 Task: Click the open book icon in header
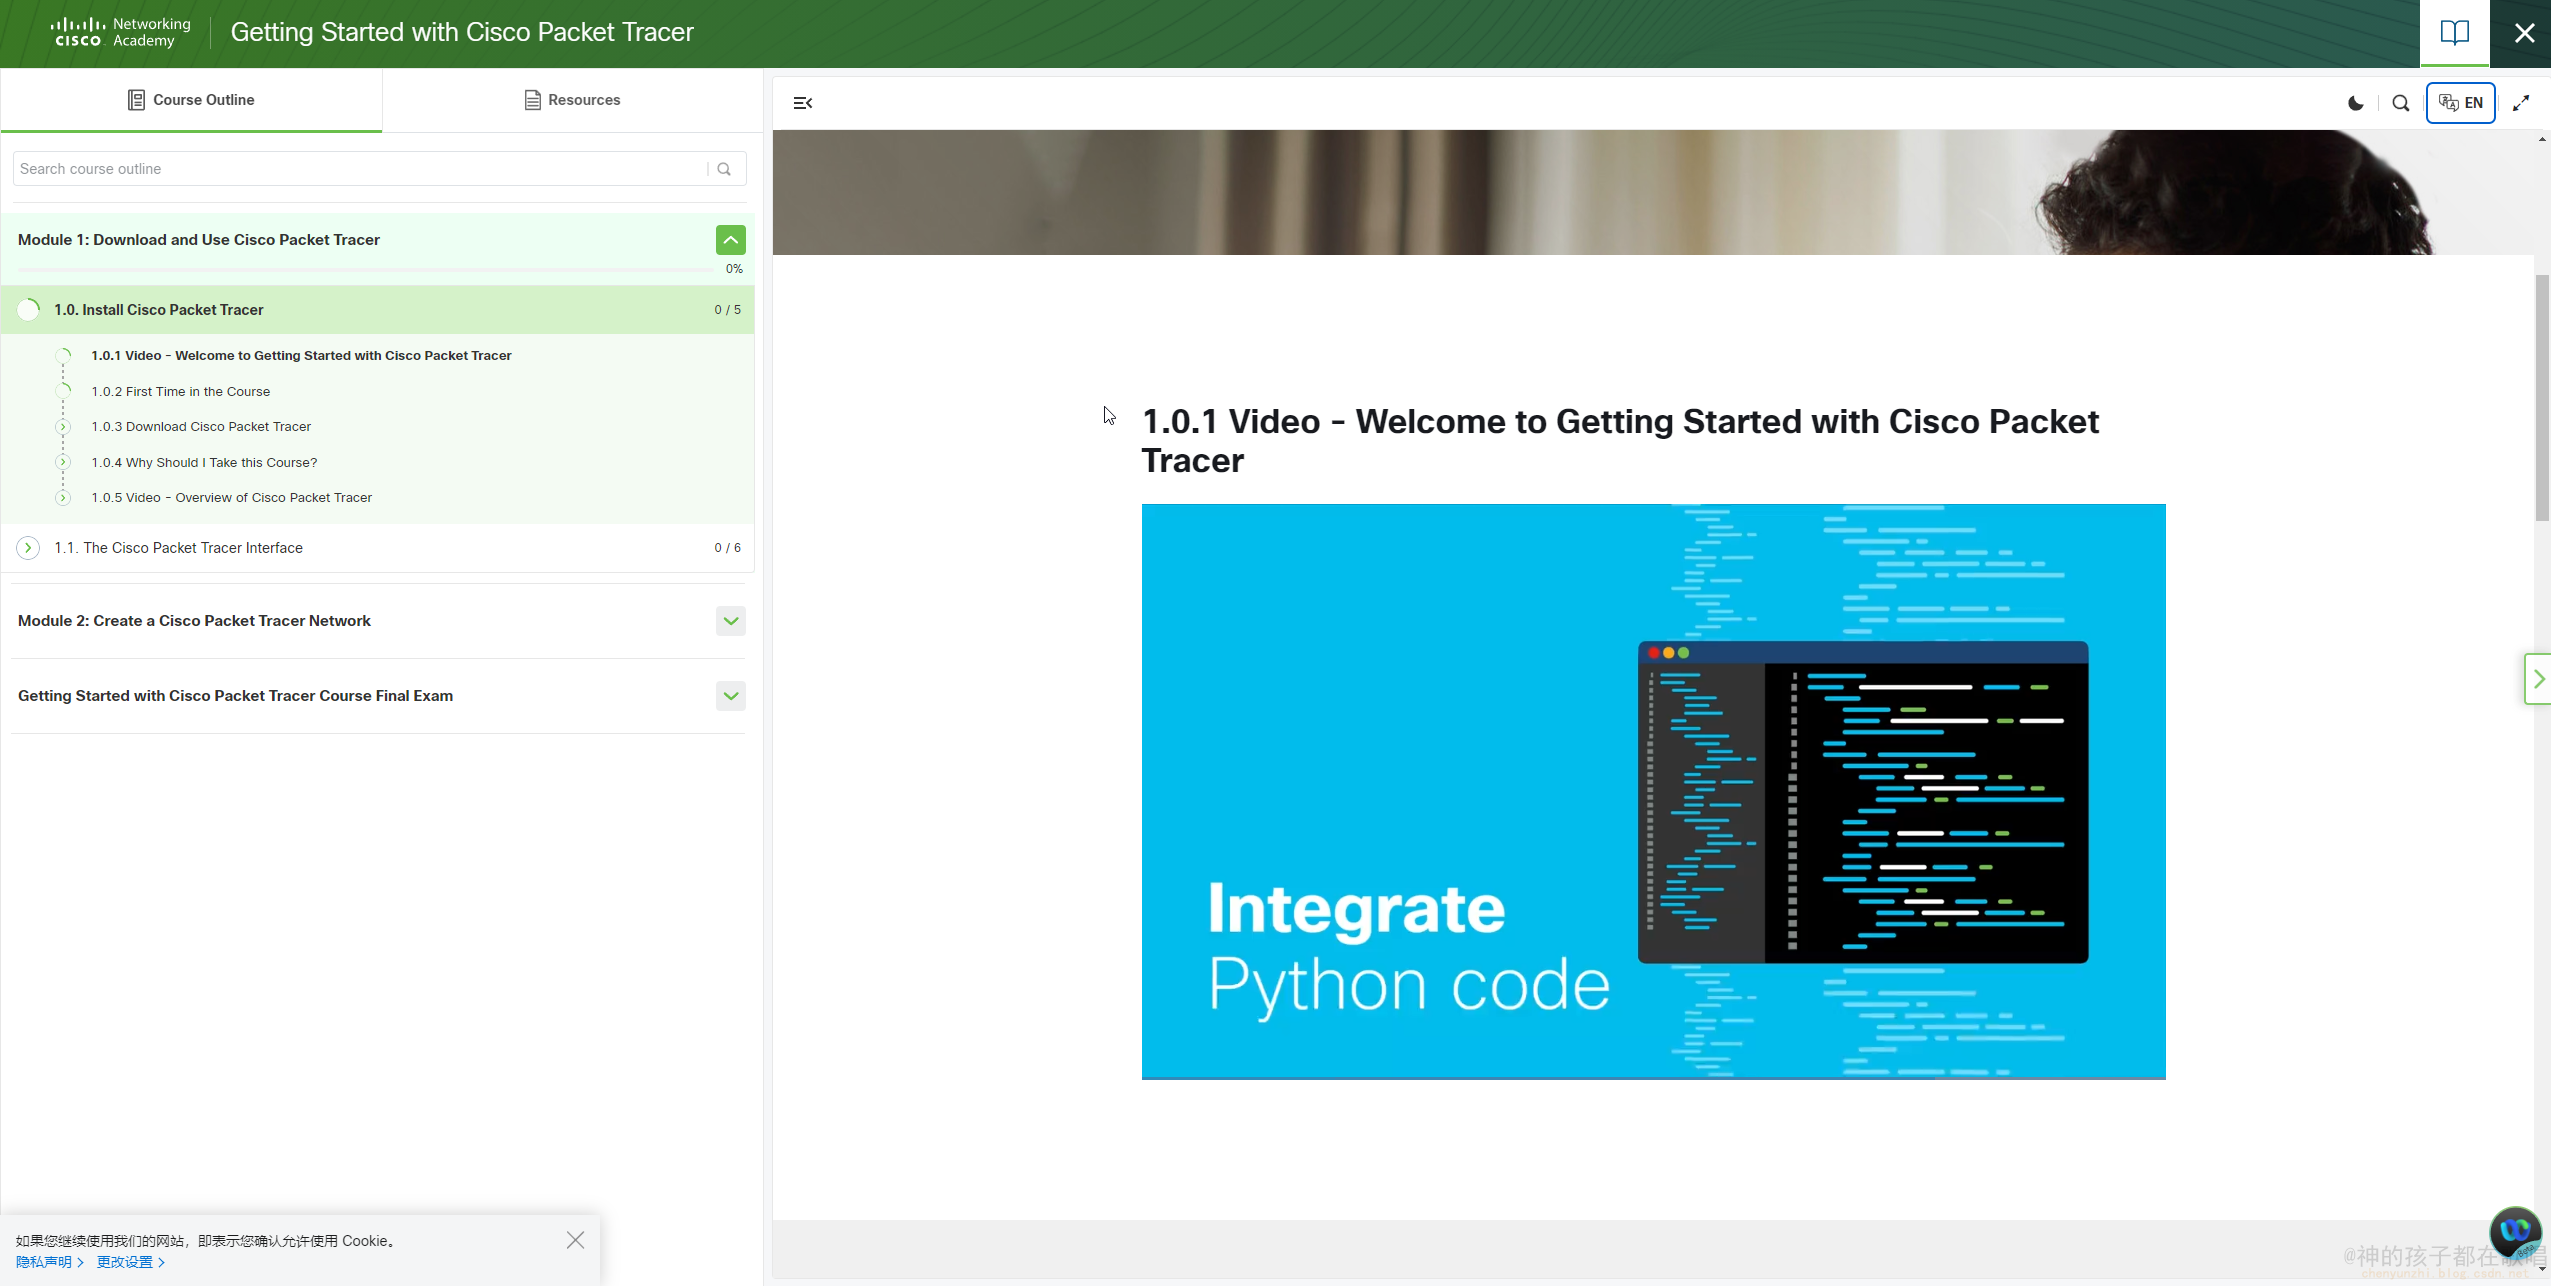pyautogui.click(x=2454, y=33)
